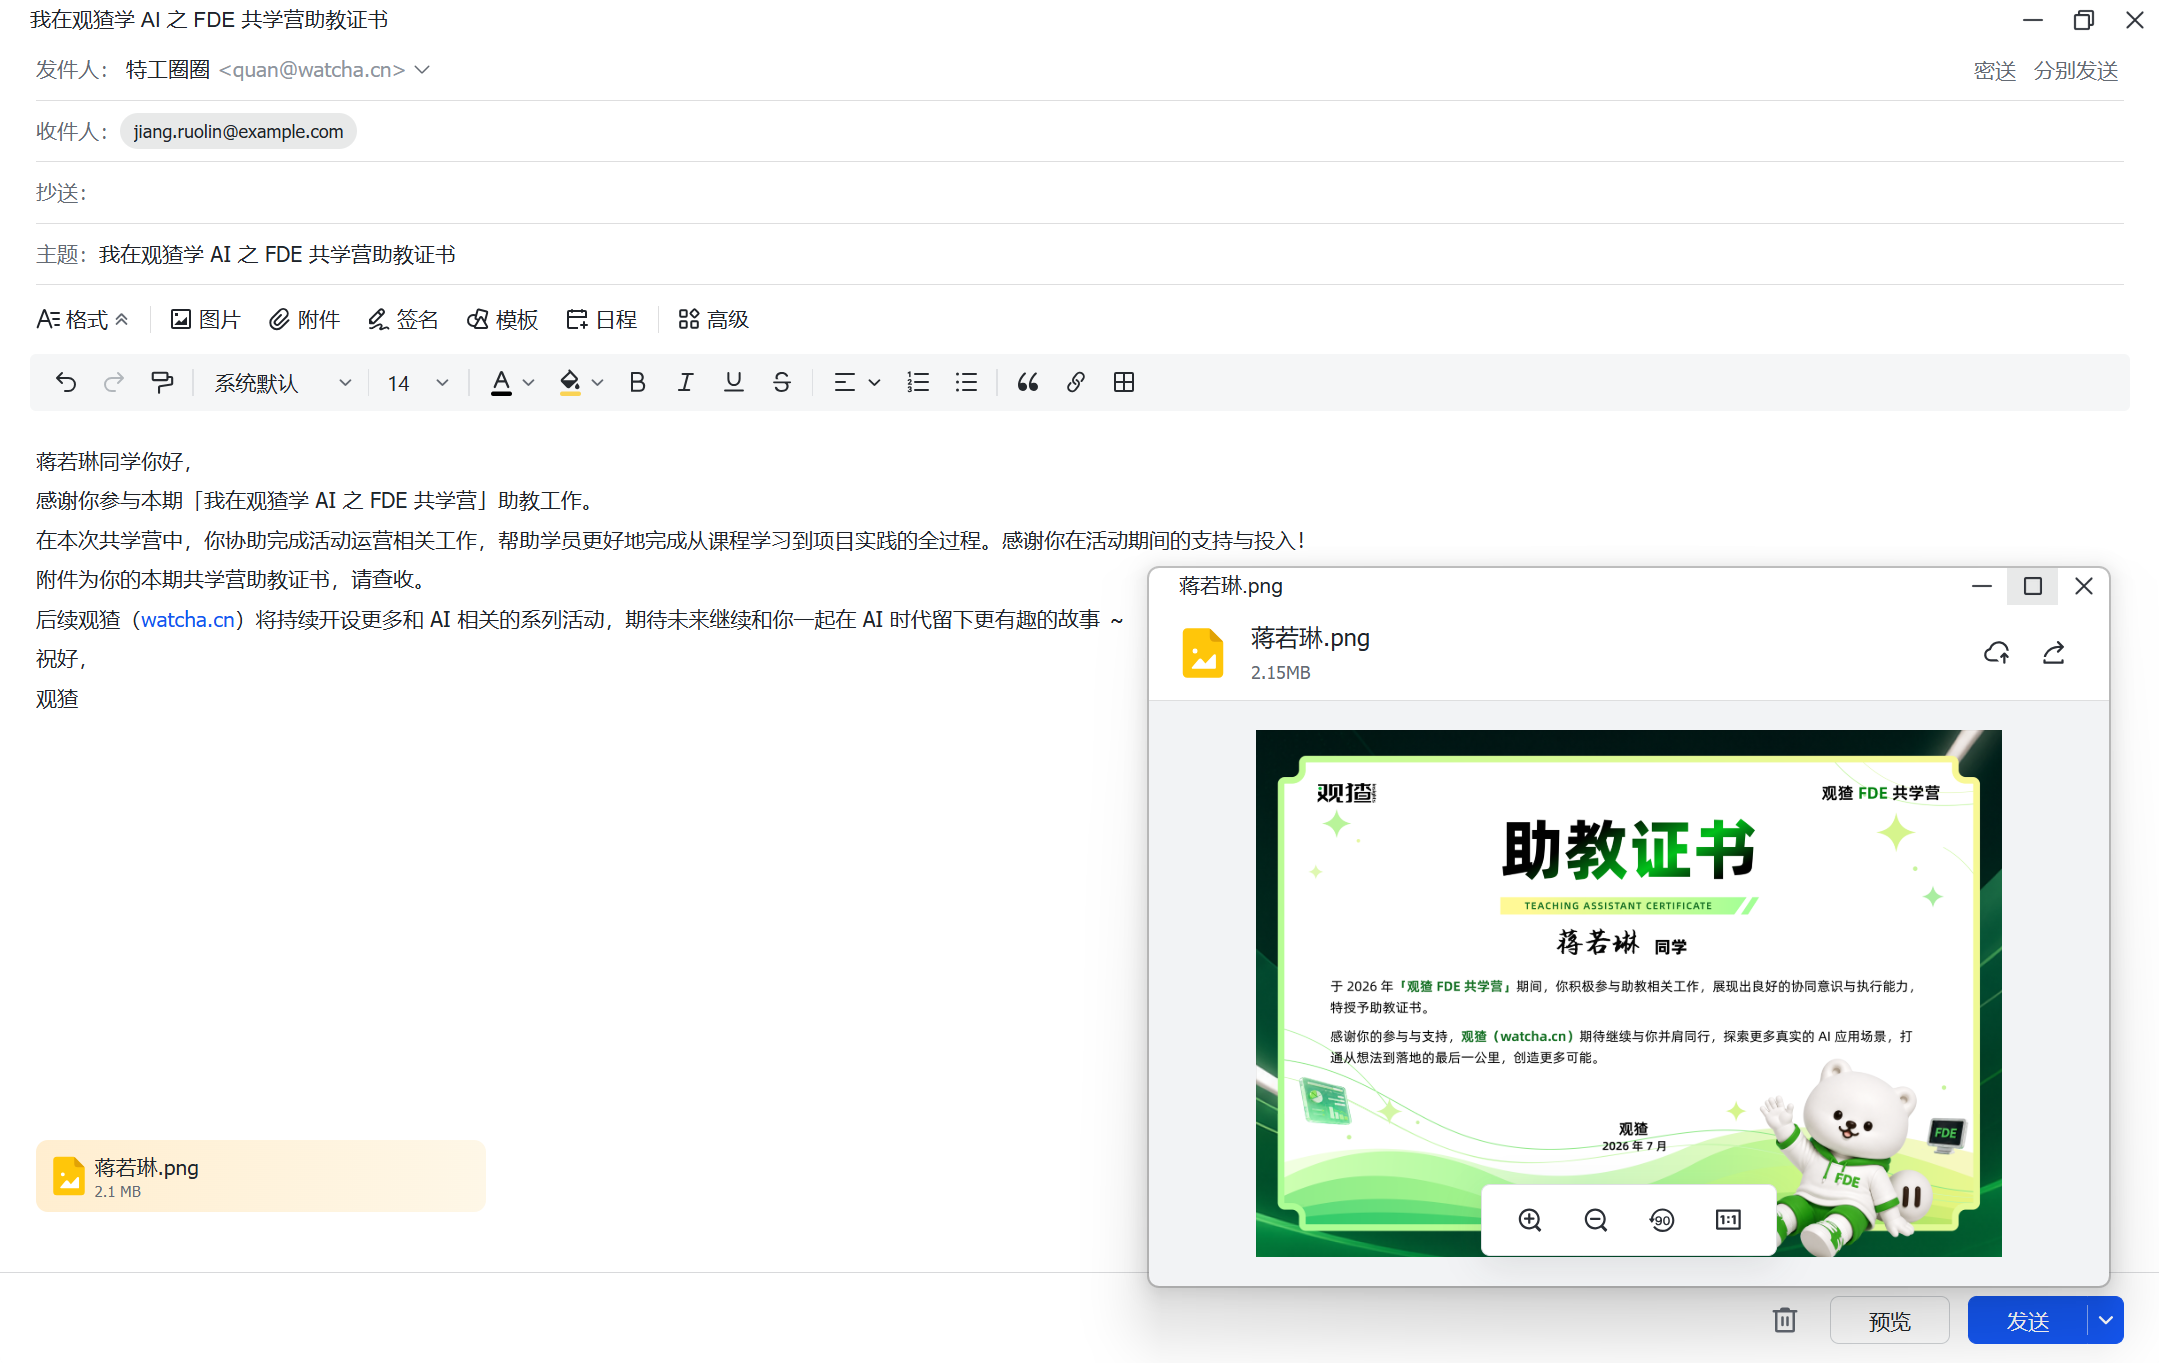Click the align icon in toolbar
This screenshot has width=2159, height=1363.
pos(845,383)
